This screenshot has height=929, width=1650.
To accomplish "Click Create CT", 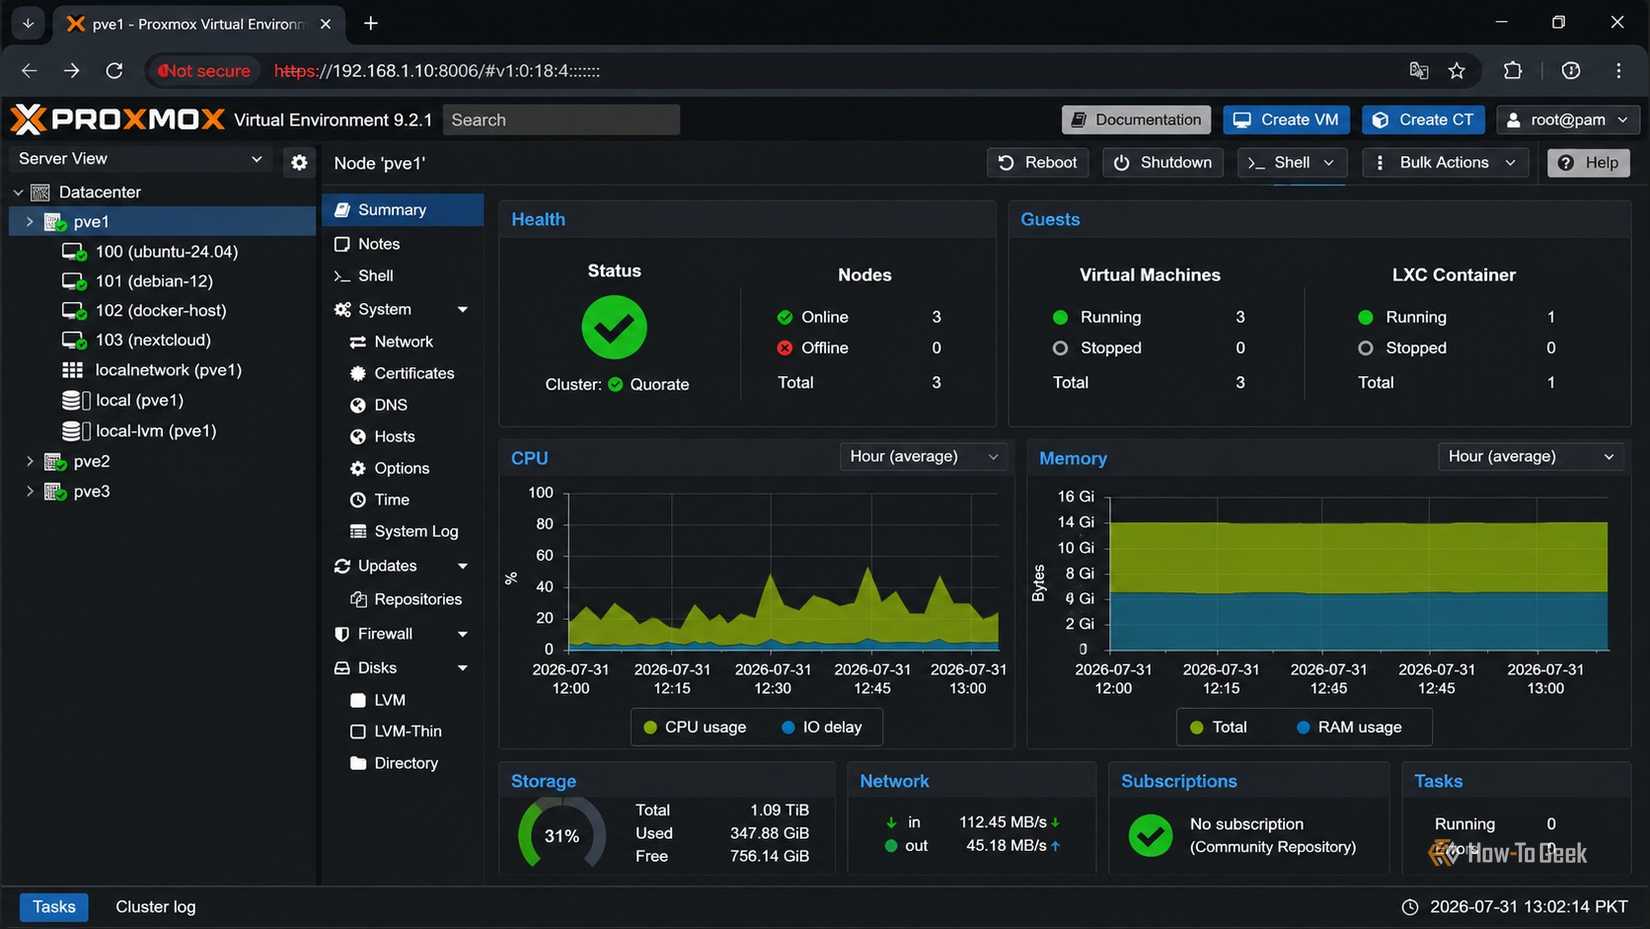I will point(1423,120).
